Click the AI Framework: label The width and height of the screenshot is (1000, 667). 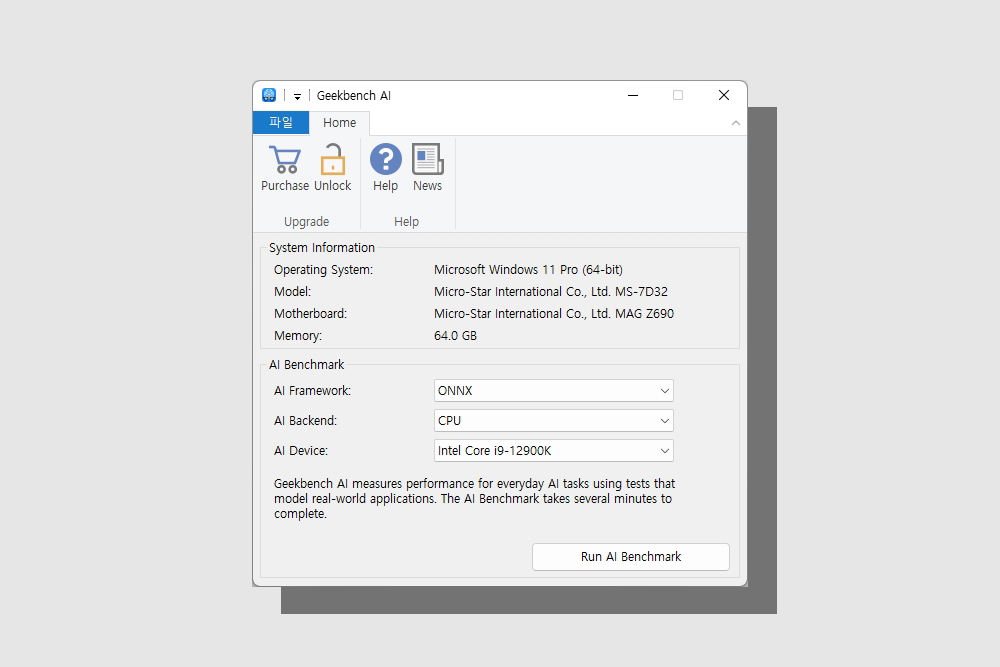[x=312, y=391]
